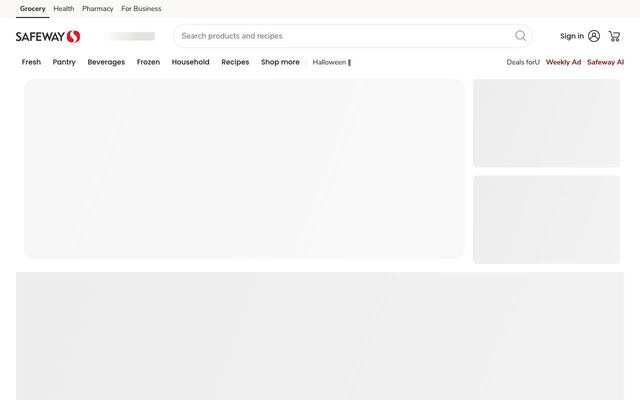Open the Halloween link
The height and width of the screenshot is (400, 640).
pyautogui.click(x=331, y=62)
